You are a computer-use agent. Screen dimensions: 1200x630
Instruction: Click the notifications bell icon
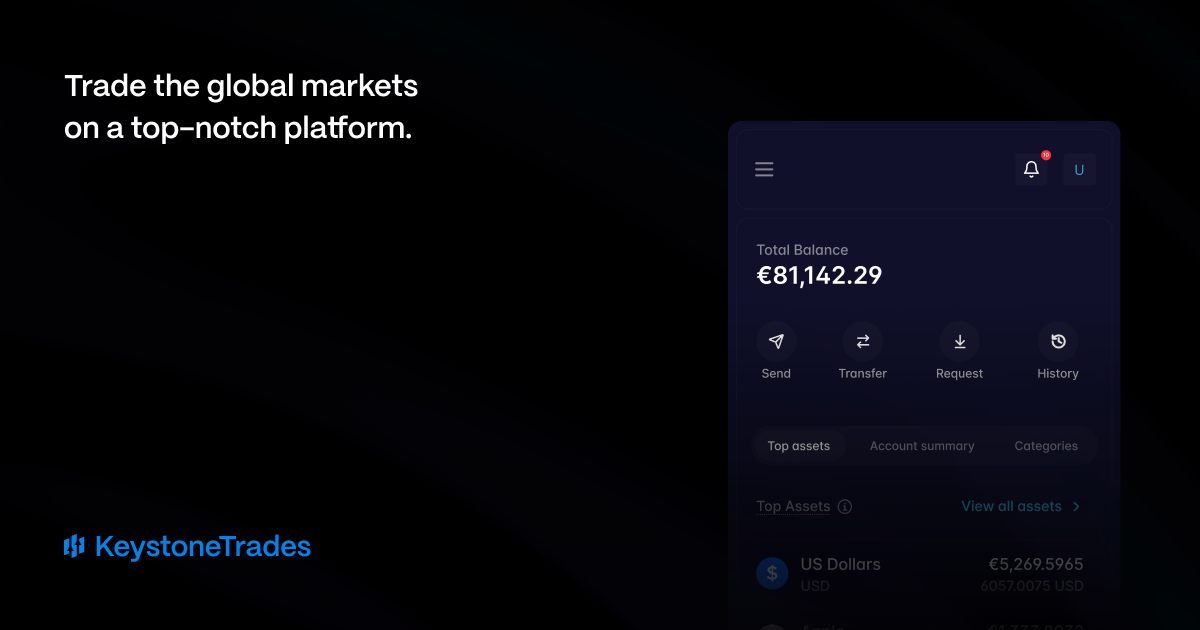[x=1031, y=170]
